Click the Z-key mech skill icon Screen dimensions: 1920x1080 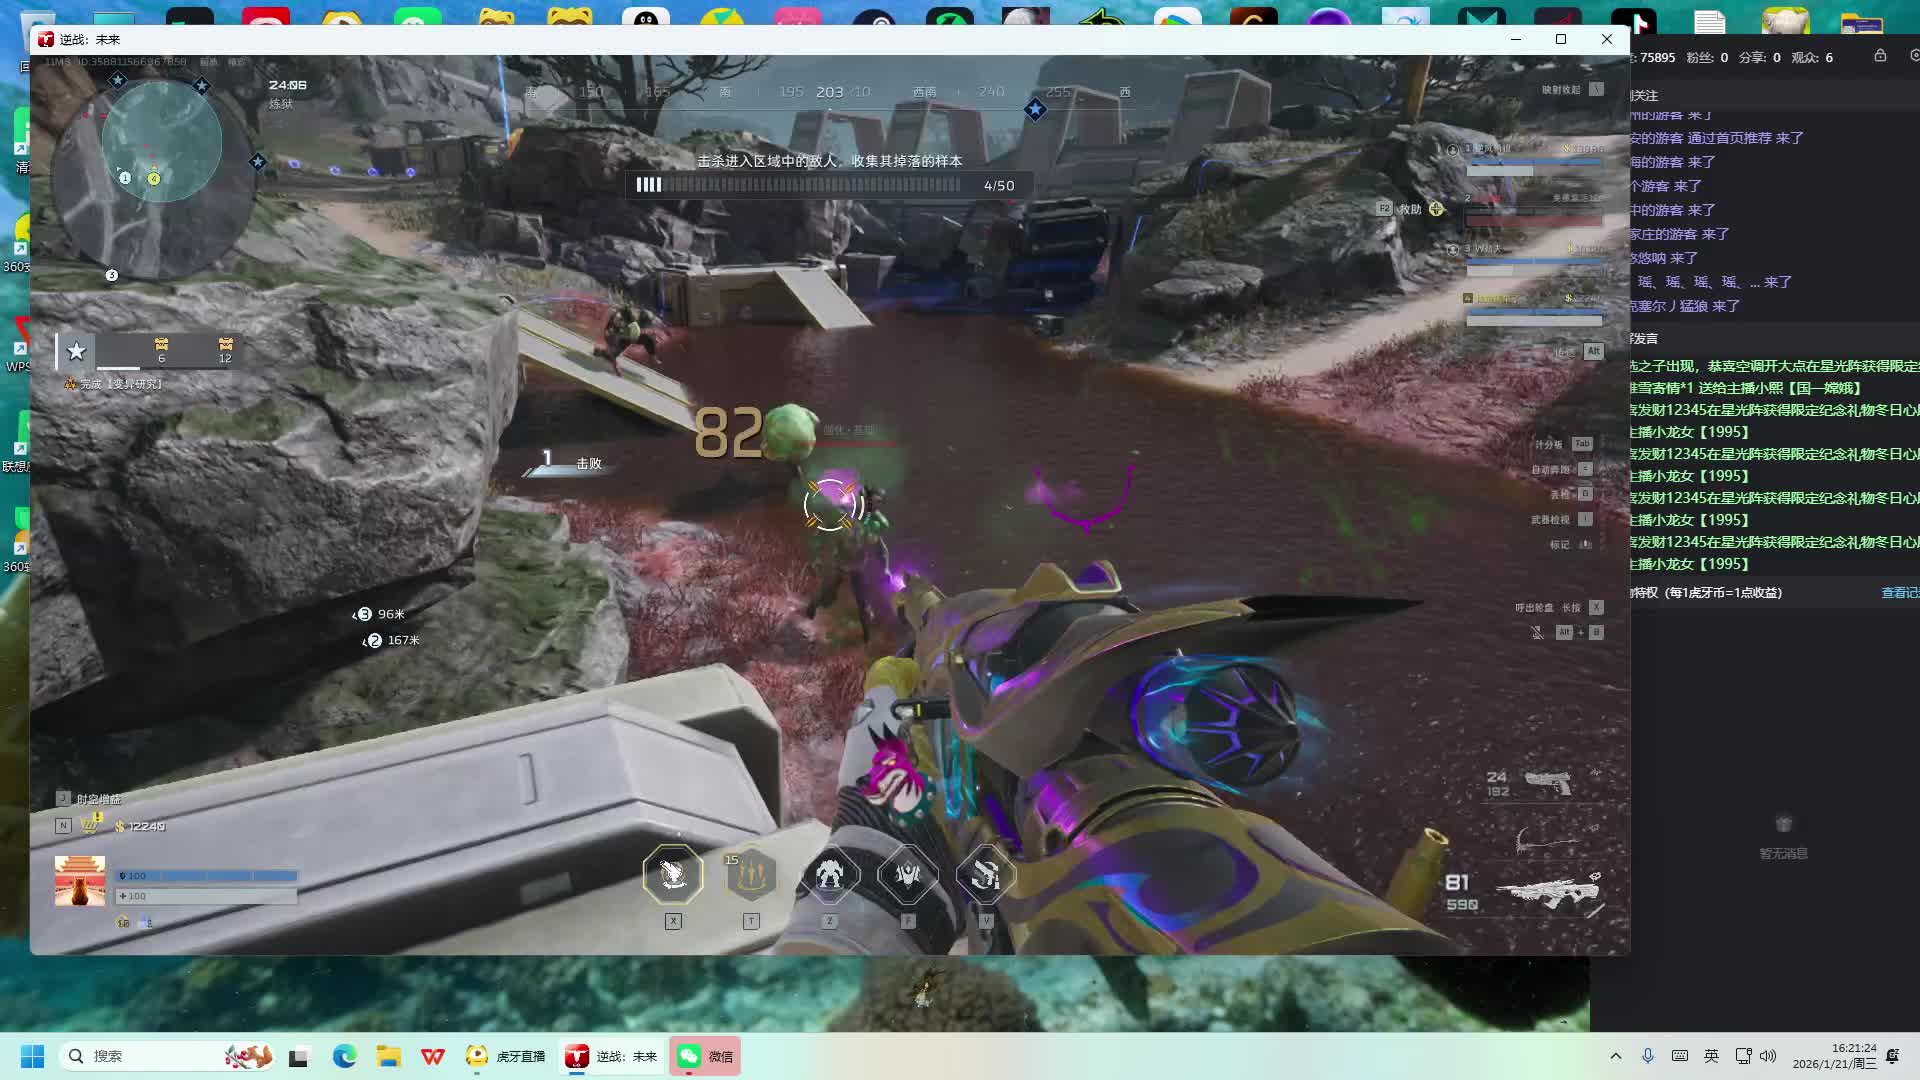pyautogui.click(x=829, y=875)
